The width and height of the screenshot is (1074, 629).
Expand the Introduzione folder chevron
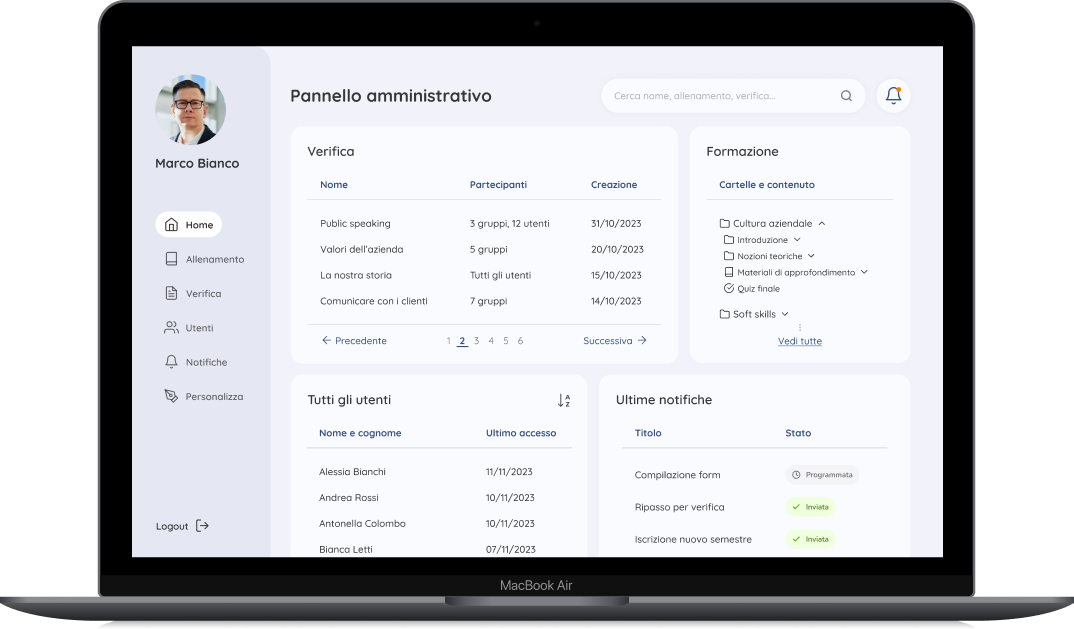(x=797, y=240)
